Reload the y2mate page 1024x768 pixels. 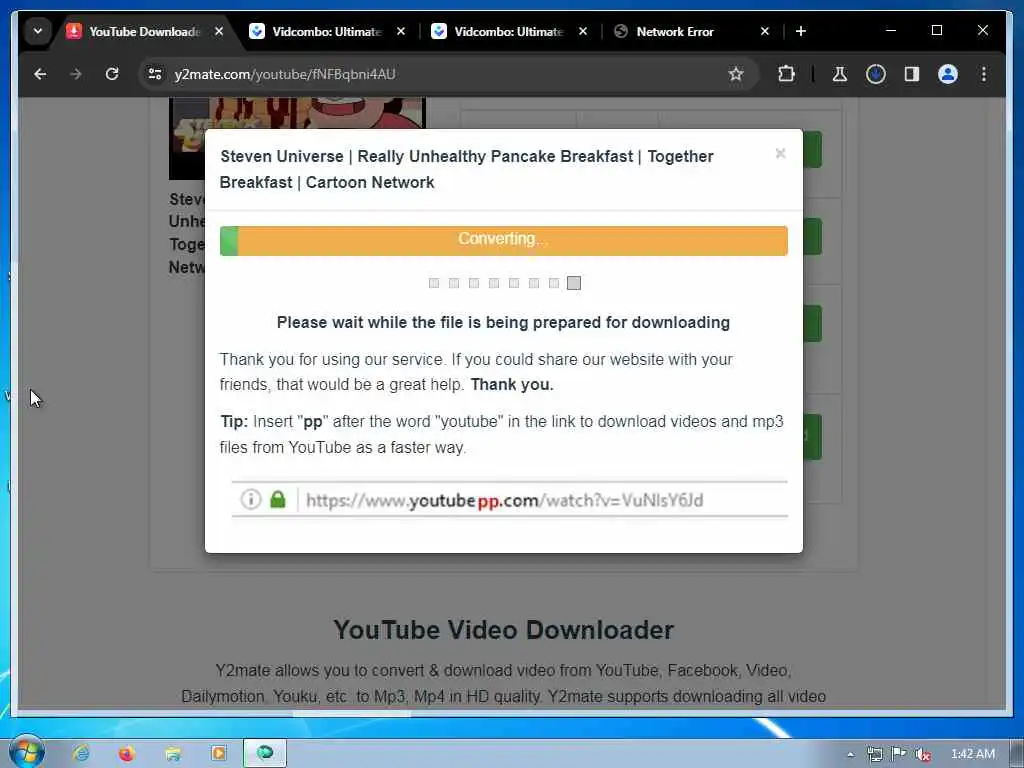112,74
